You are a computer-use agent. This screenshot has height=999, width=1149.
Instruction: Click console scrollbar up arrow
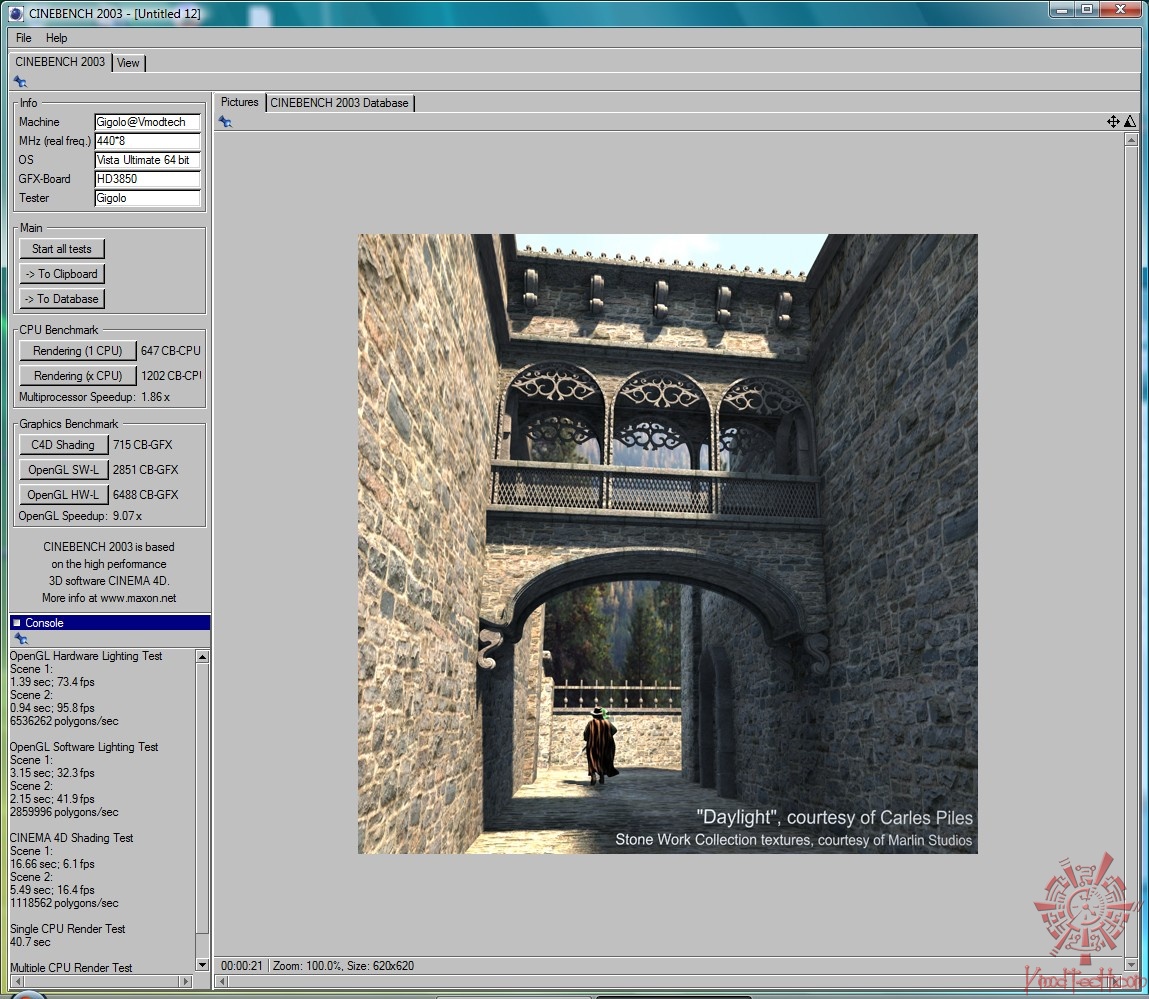(202, 657)
